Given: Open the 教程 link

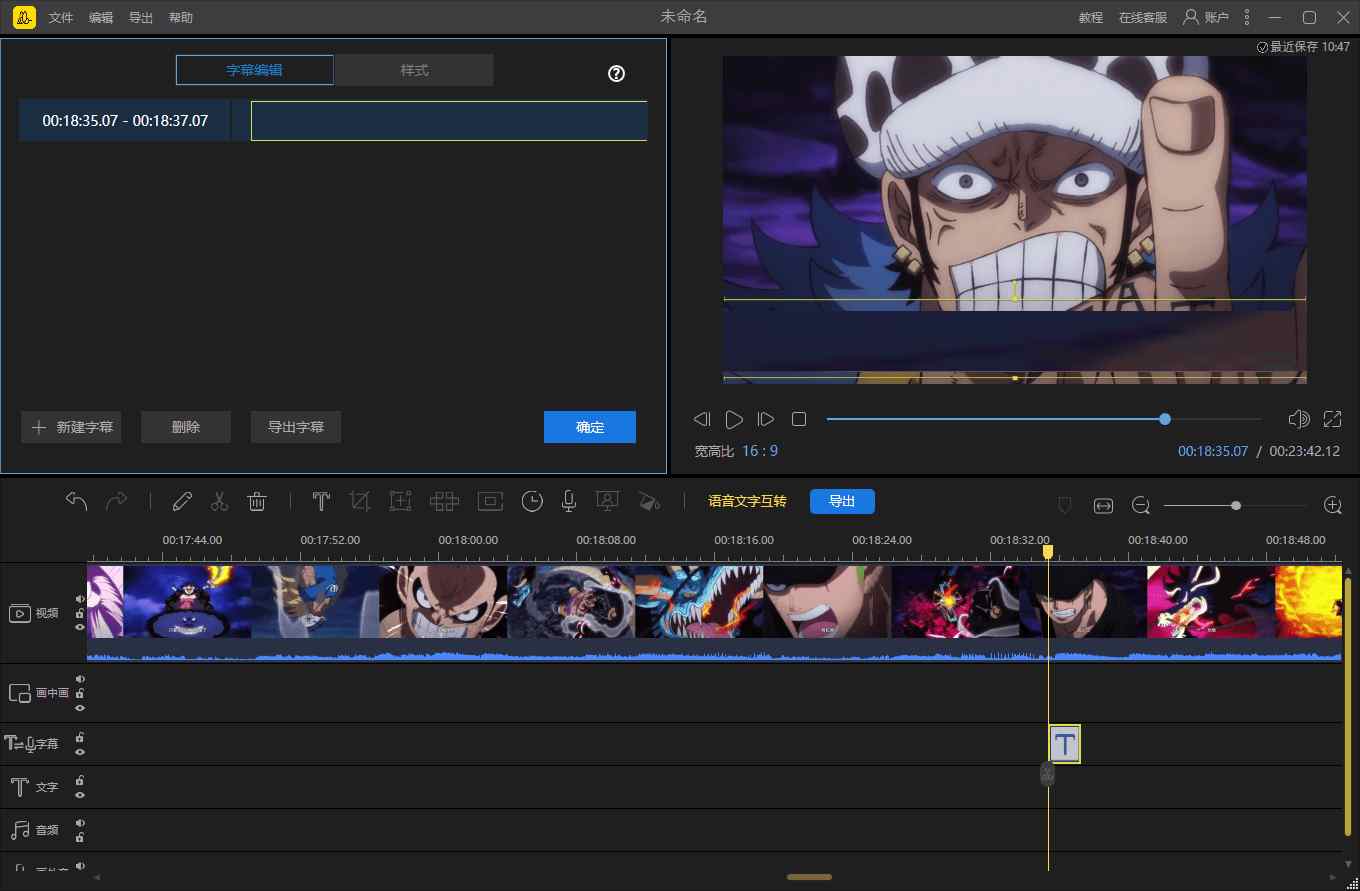Looking at the screenshot, I should coord(1091,18).
